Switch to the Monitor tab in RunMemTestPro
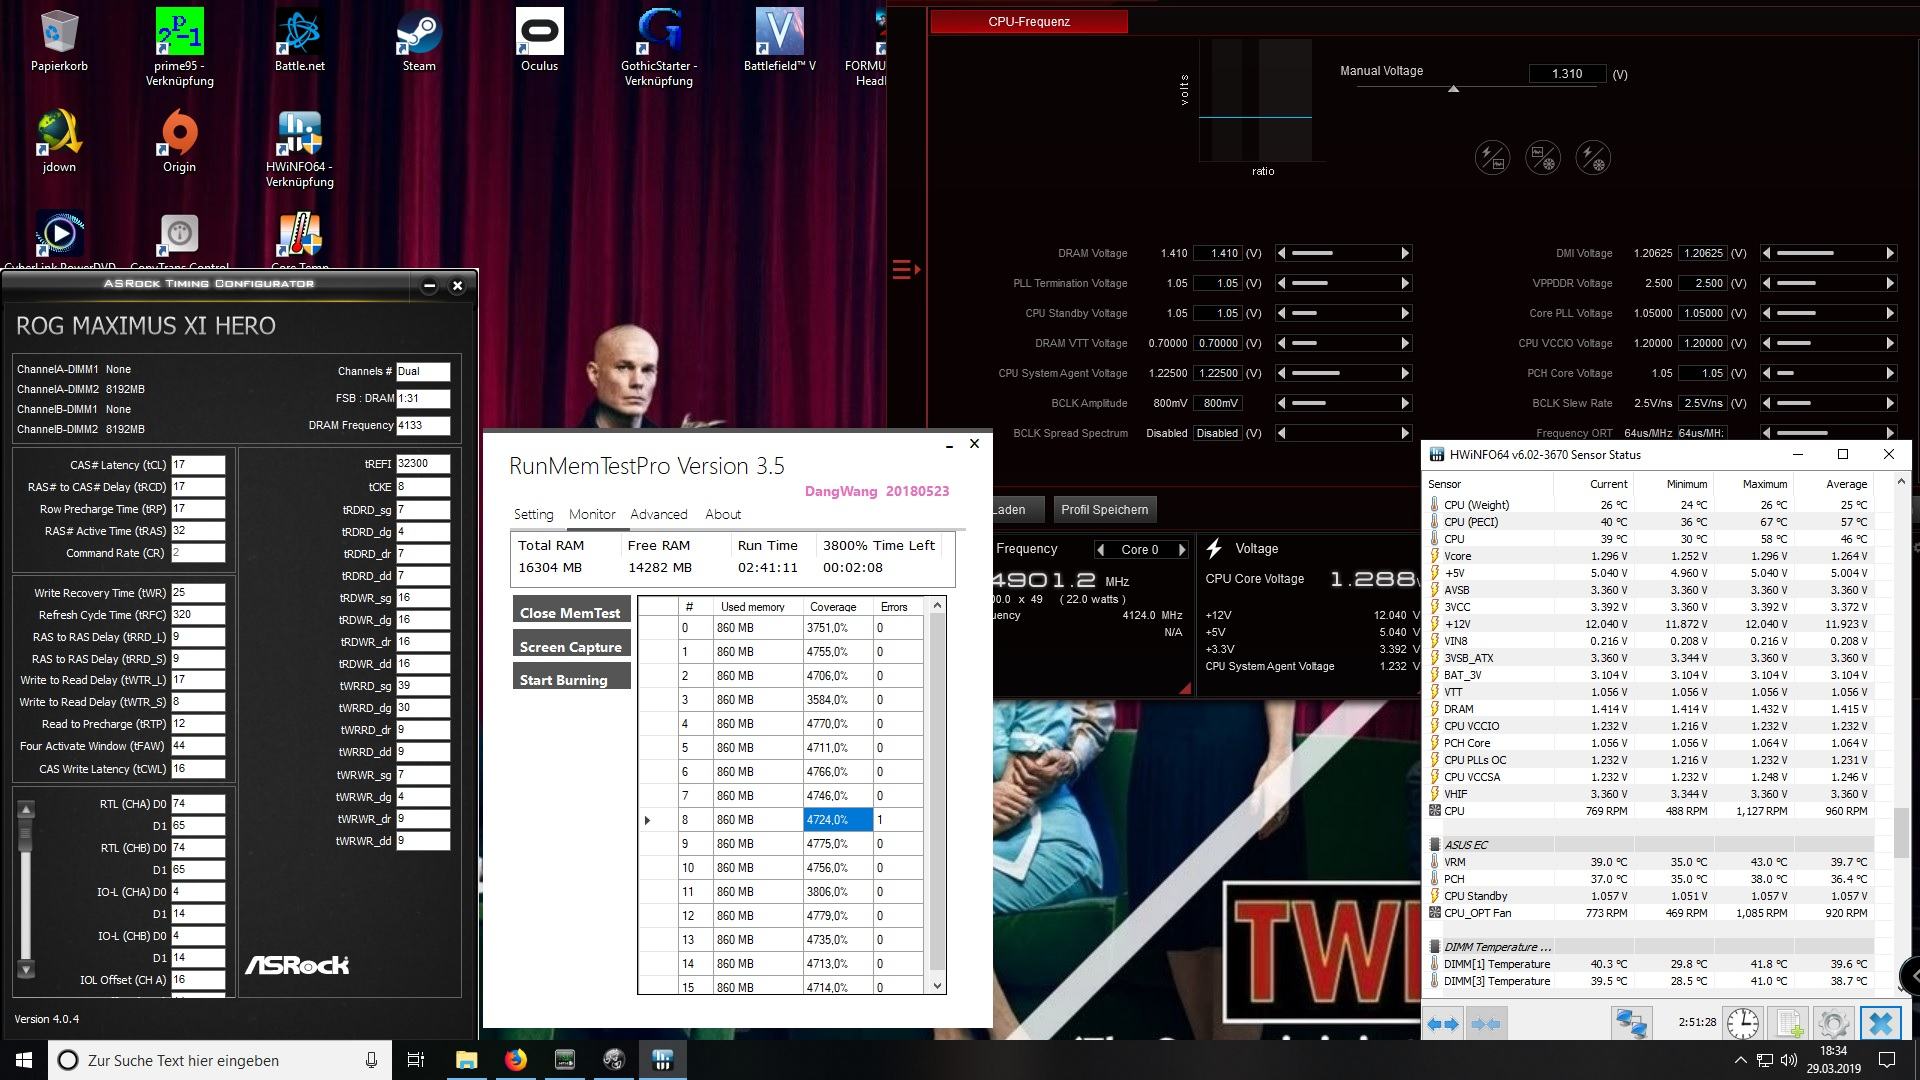The width and height of the screenshot is (1920, 1080). pos(592,514)
